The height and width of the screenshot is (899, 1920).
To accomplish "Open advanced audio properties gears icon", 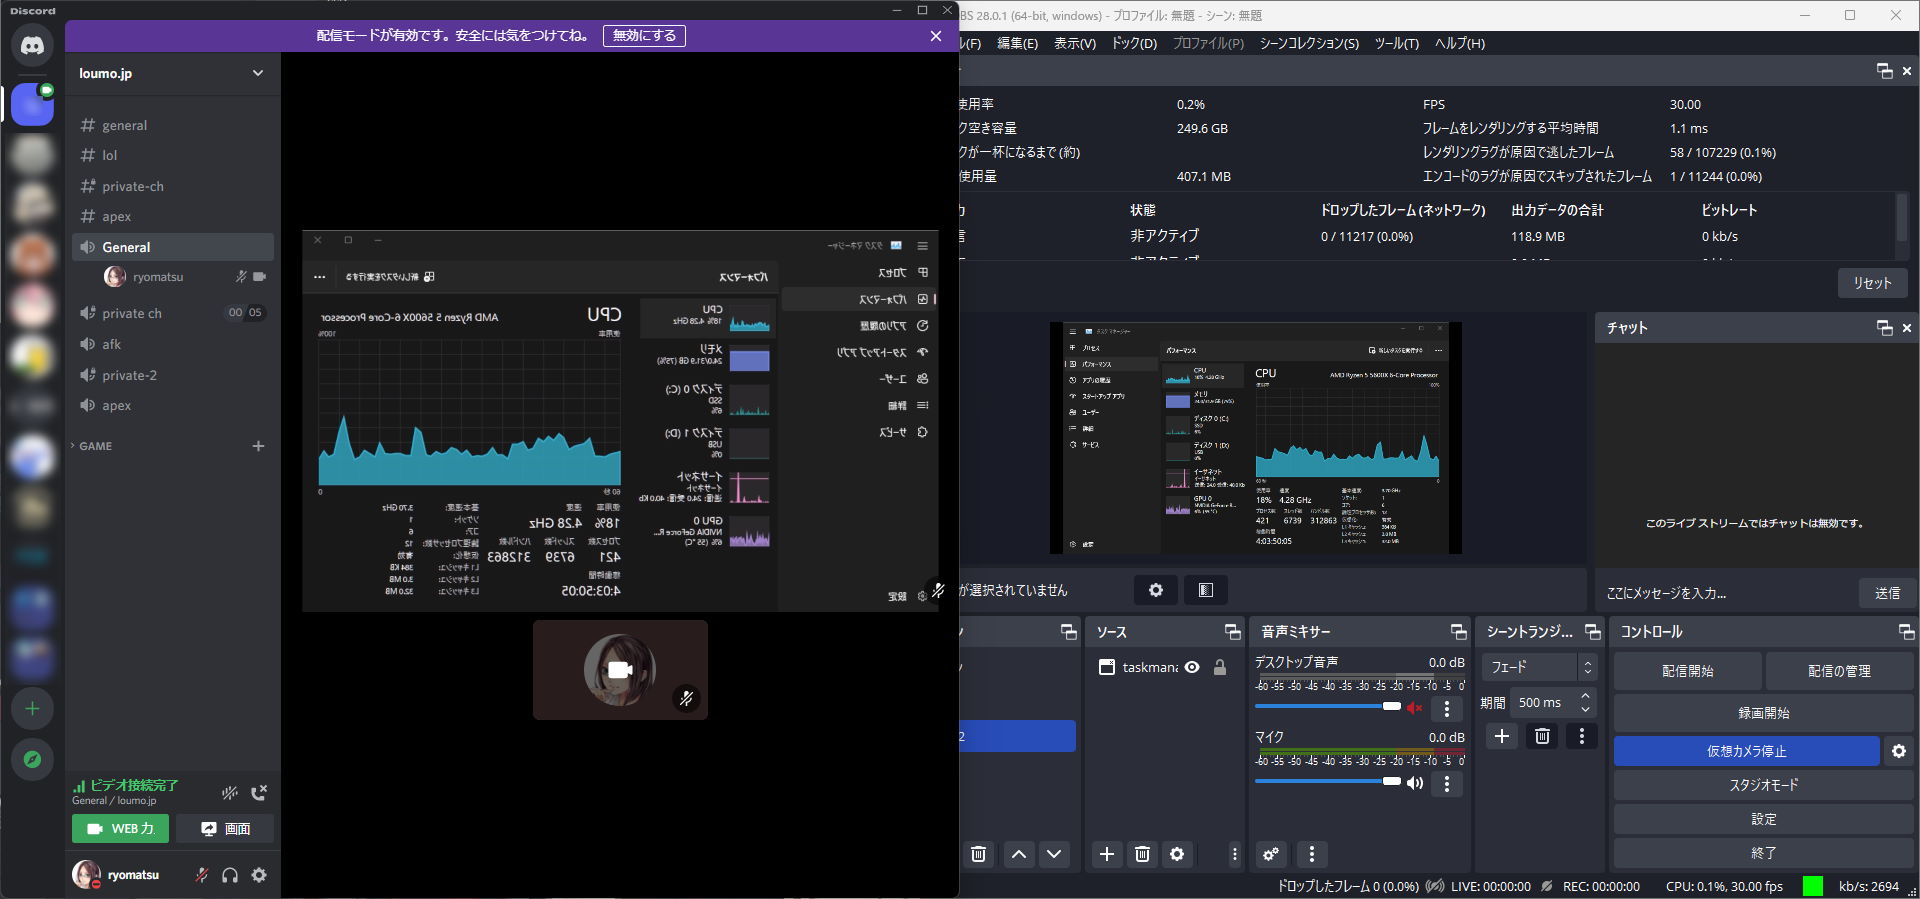I will coord(1271,854).
